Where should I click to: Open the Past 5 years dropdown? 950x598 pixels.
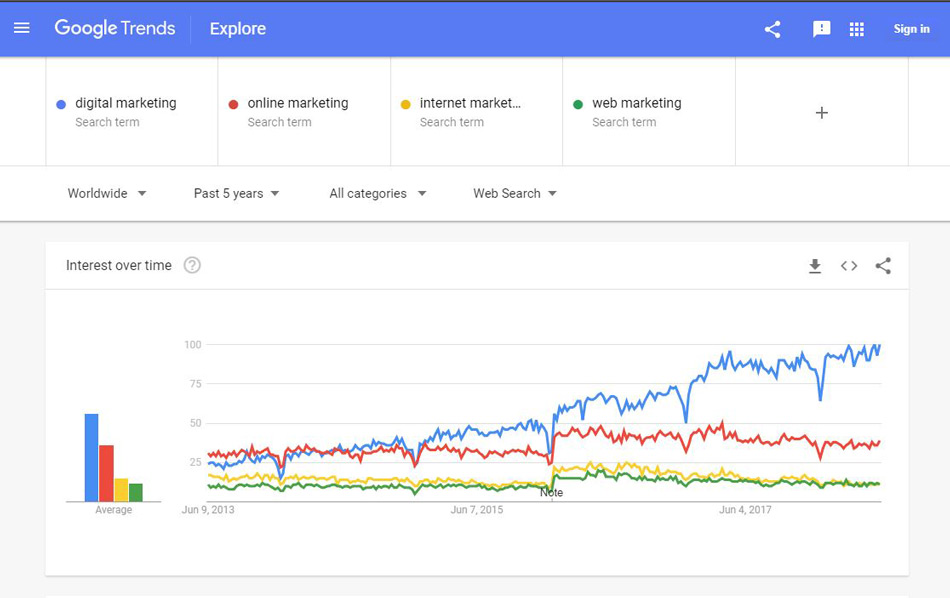pos(236,193)
